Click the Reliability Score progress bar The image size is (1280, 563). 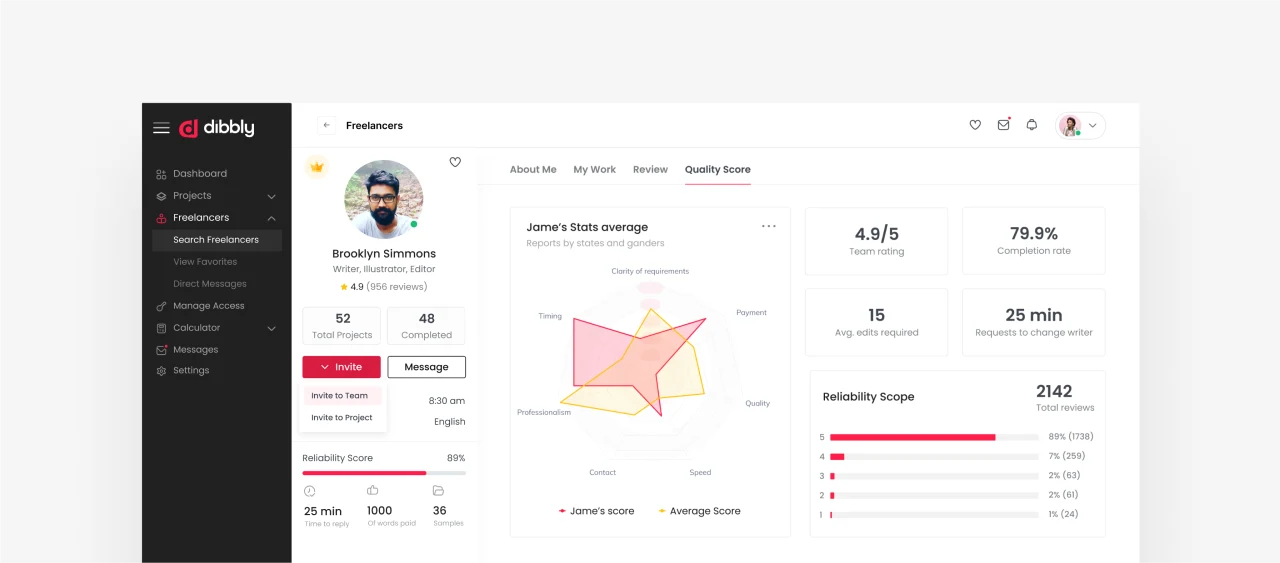tap(384, 473)
